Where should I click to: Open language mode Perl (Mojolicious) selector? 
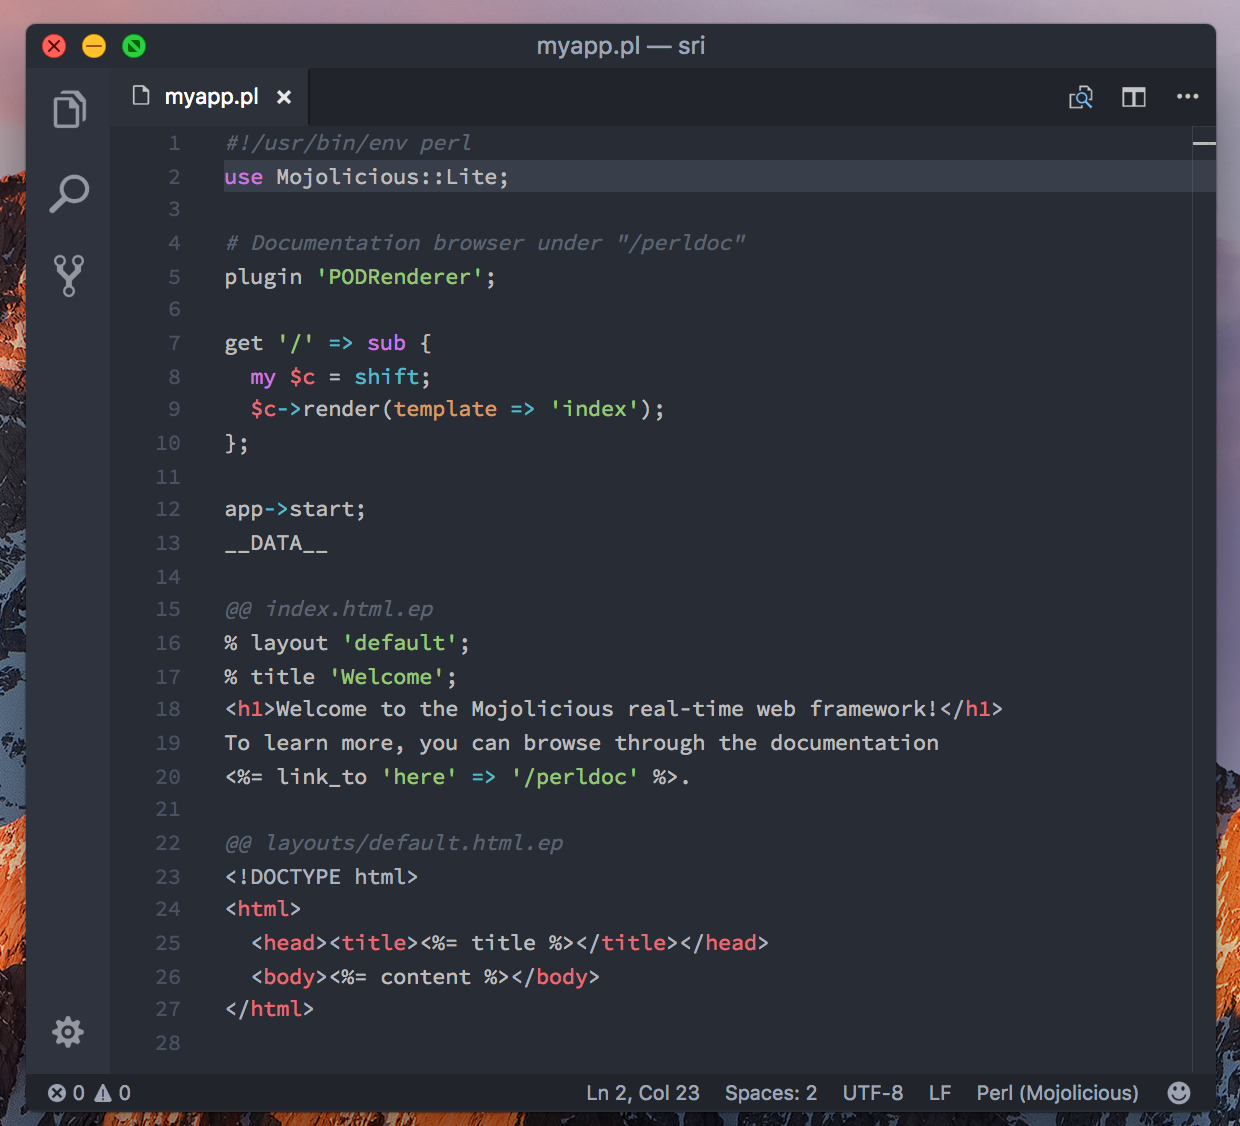[x=1057, y=1093]
